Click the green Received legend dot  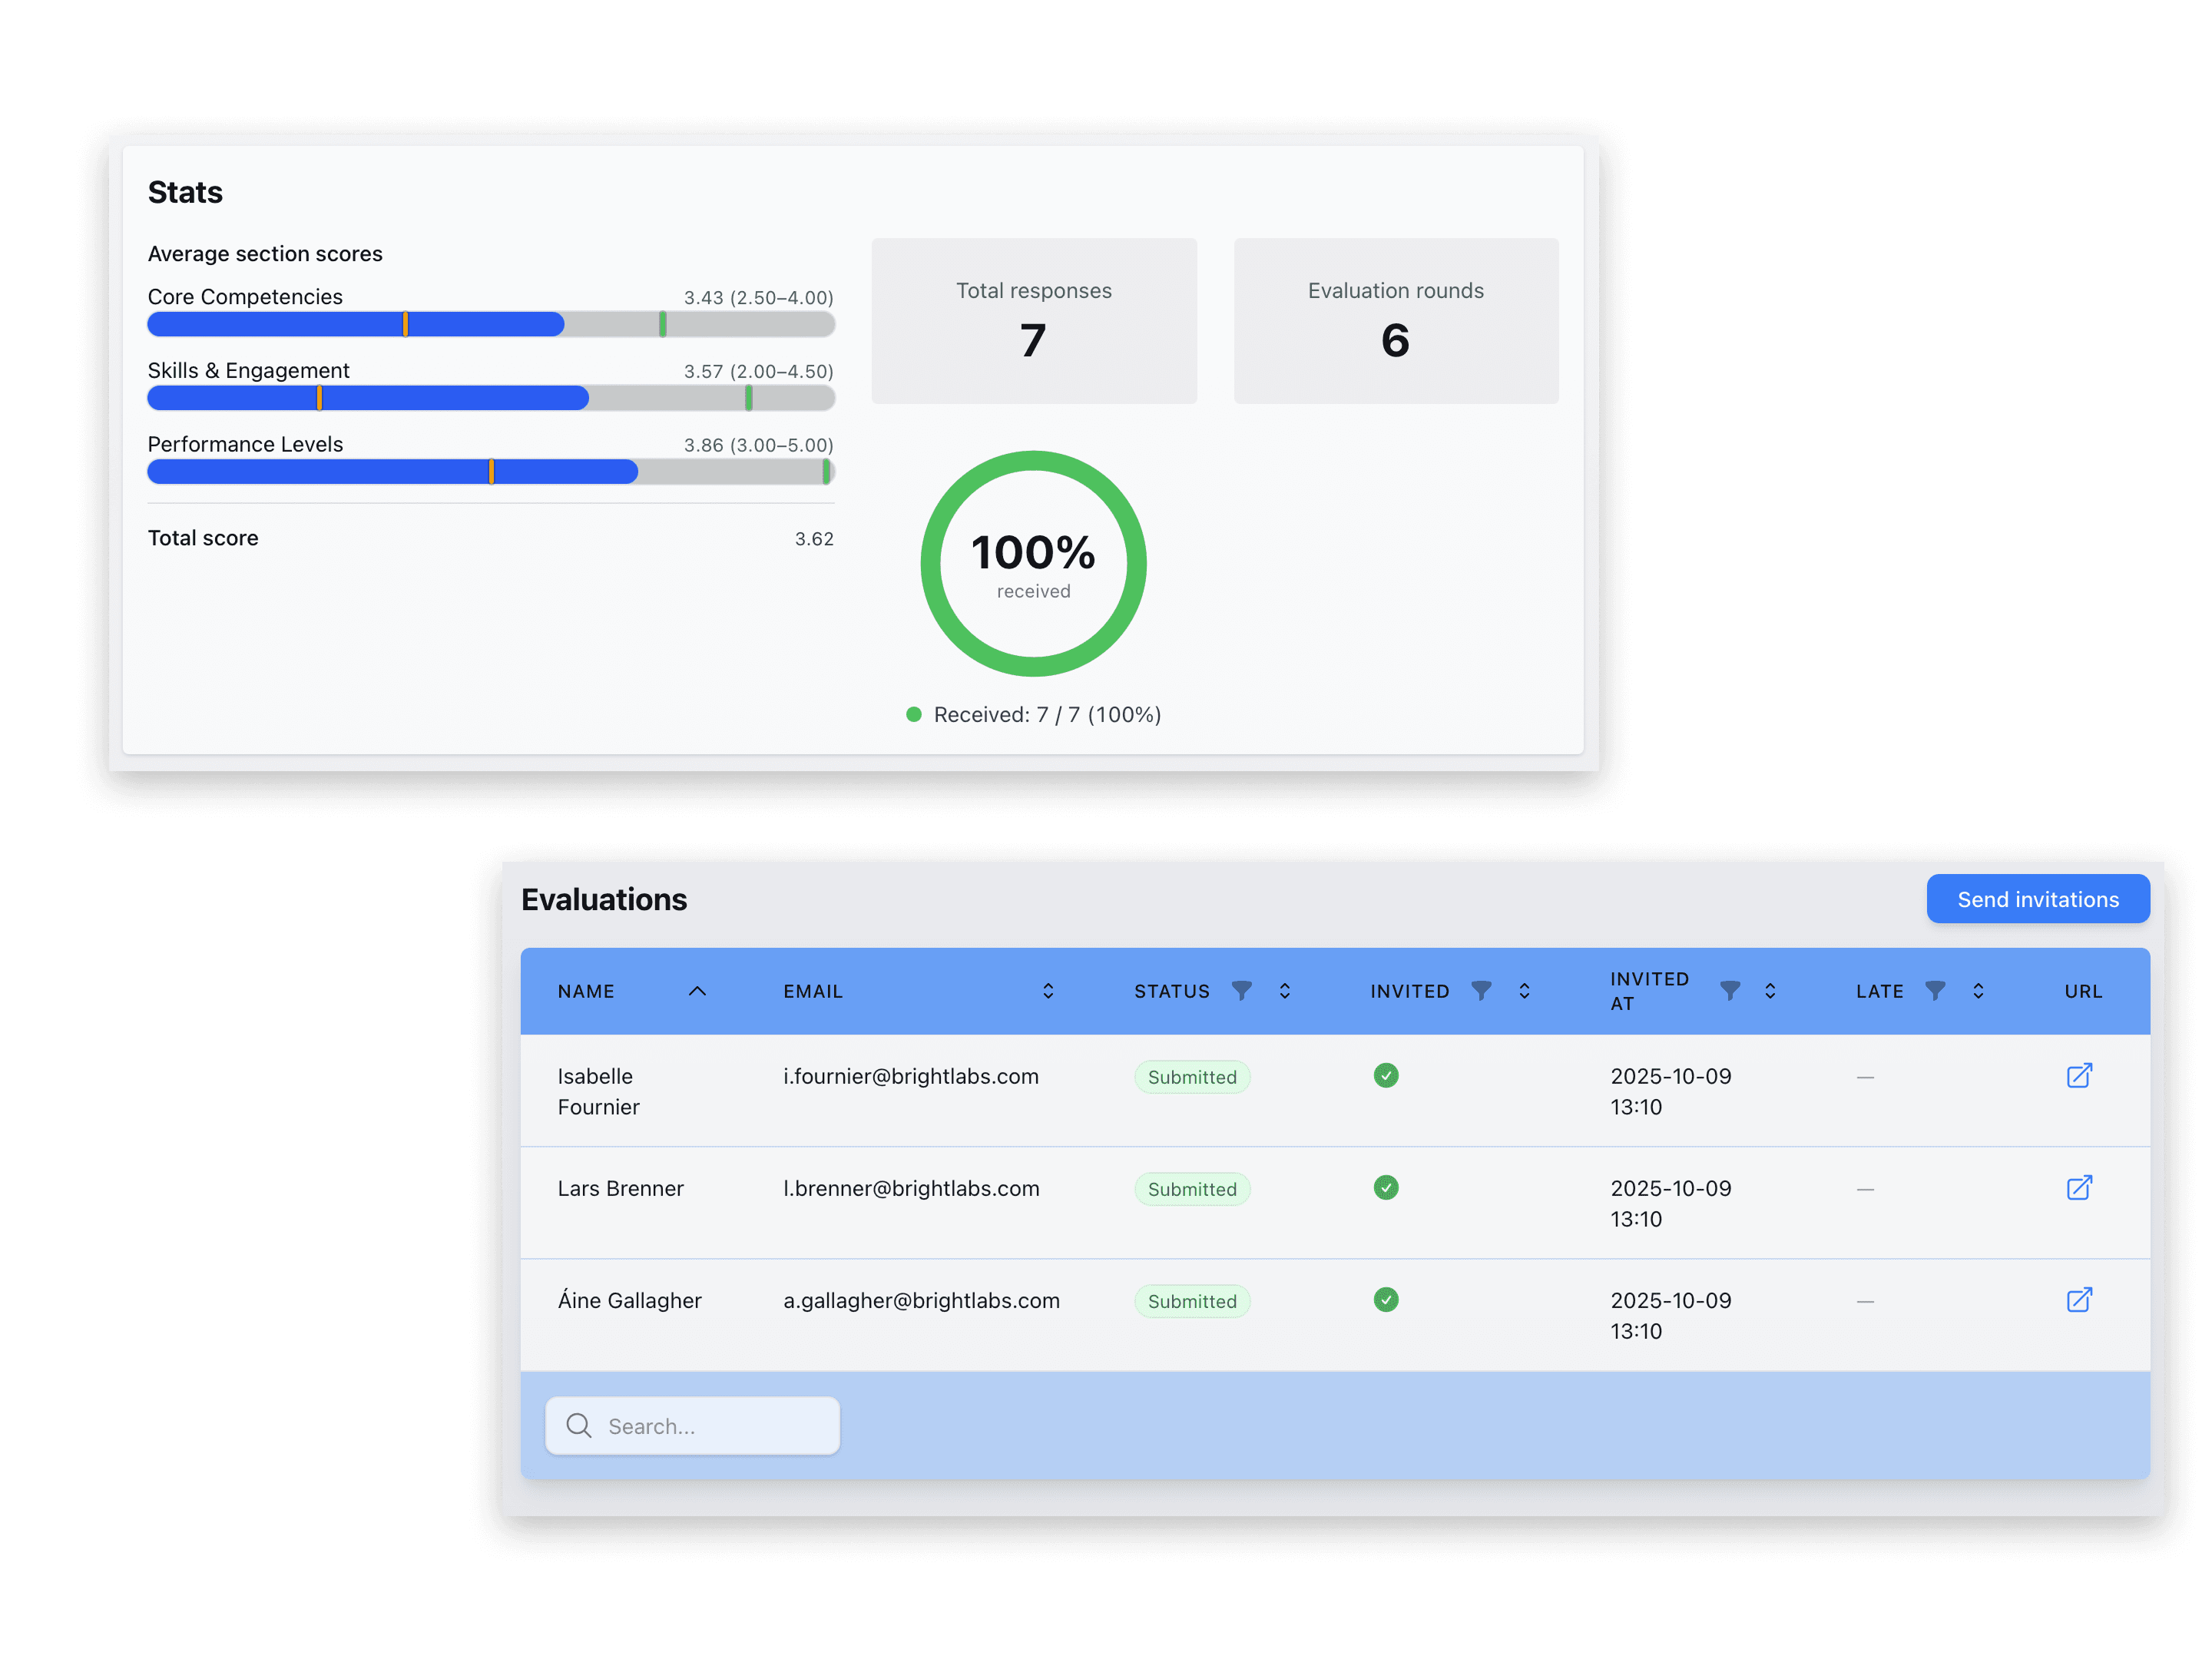(914, 714)
